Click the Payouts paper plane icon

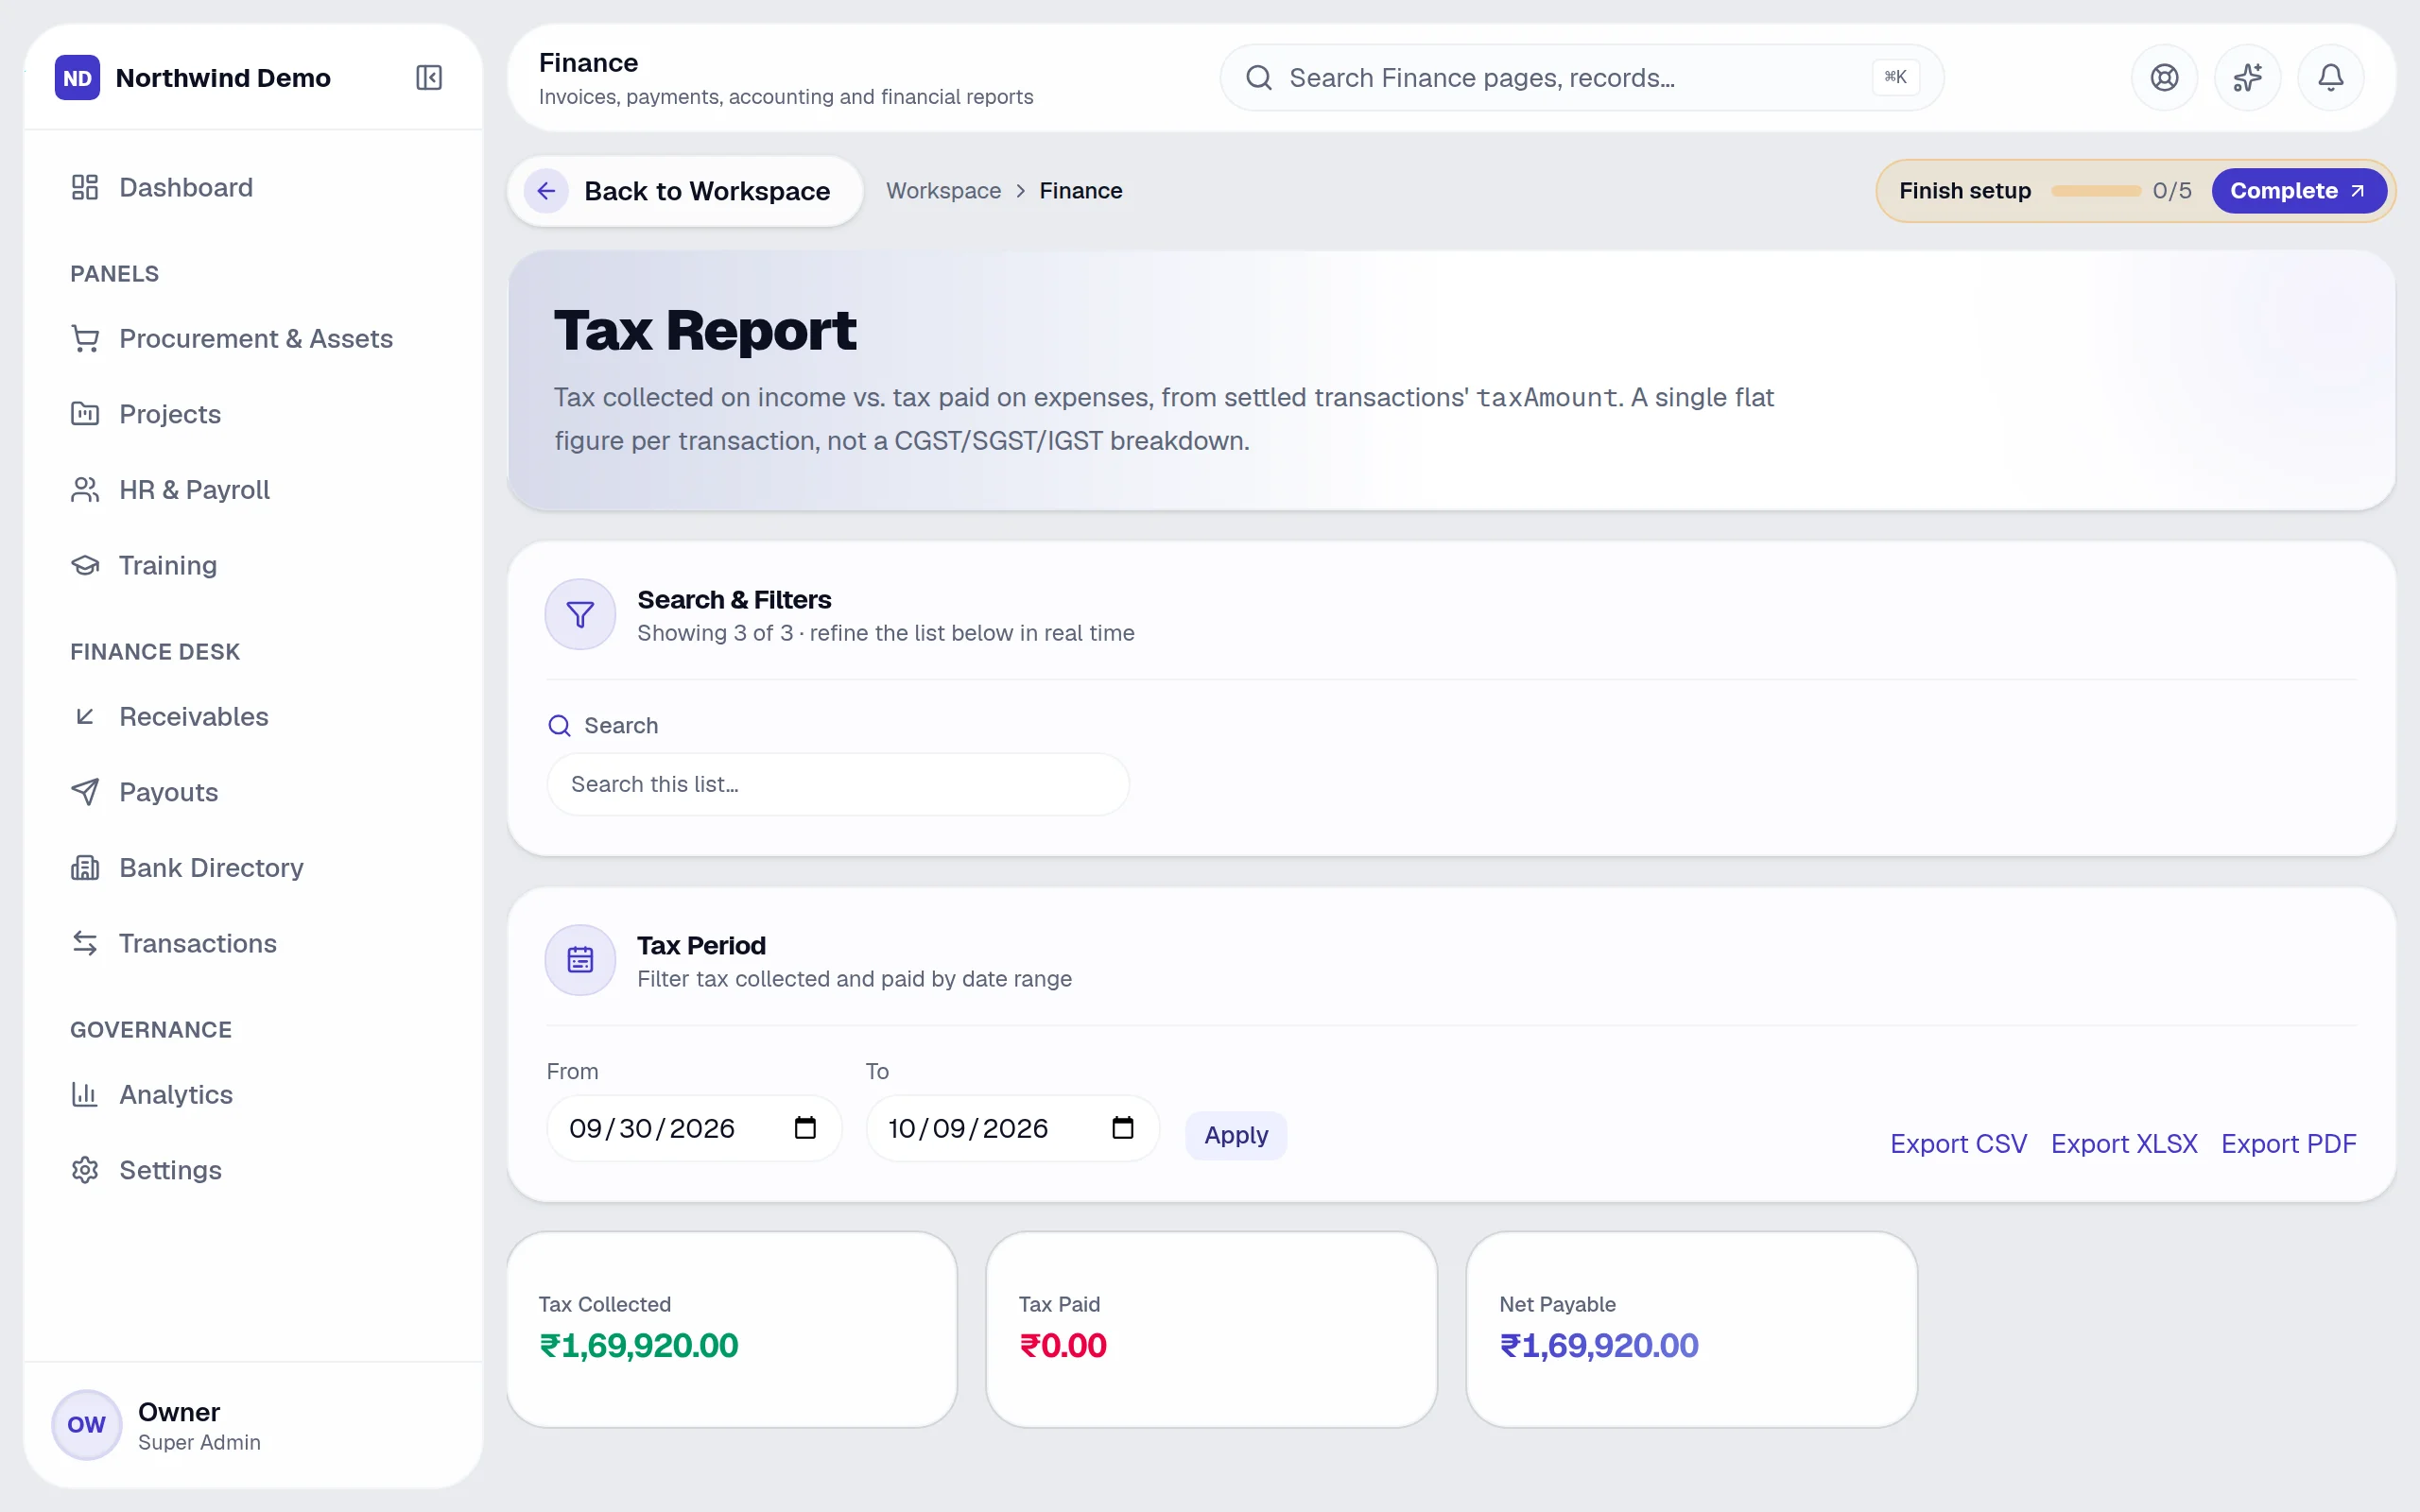[85, 792]
